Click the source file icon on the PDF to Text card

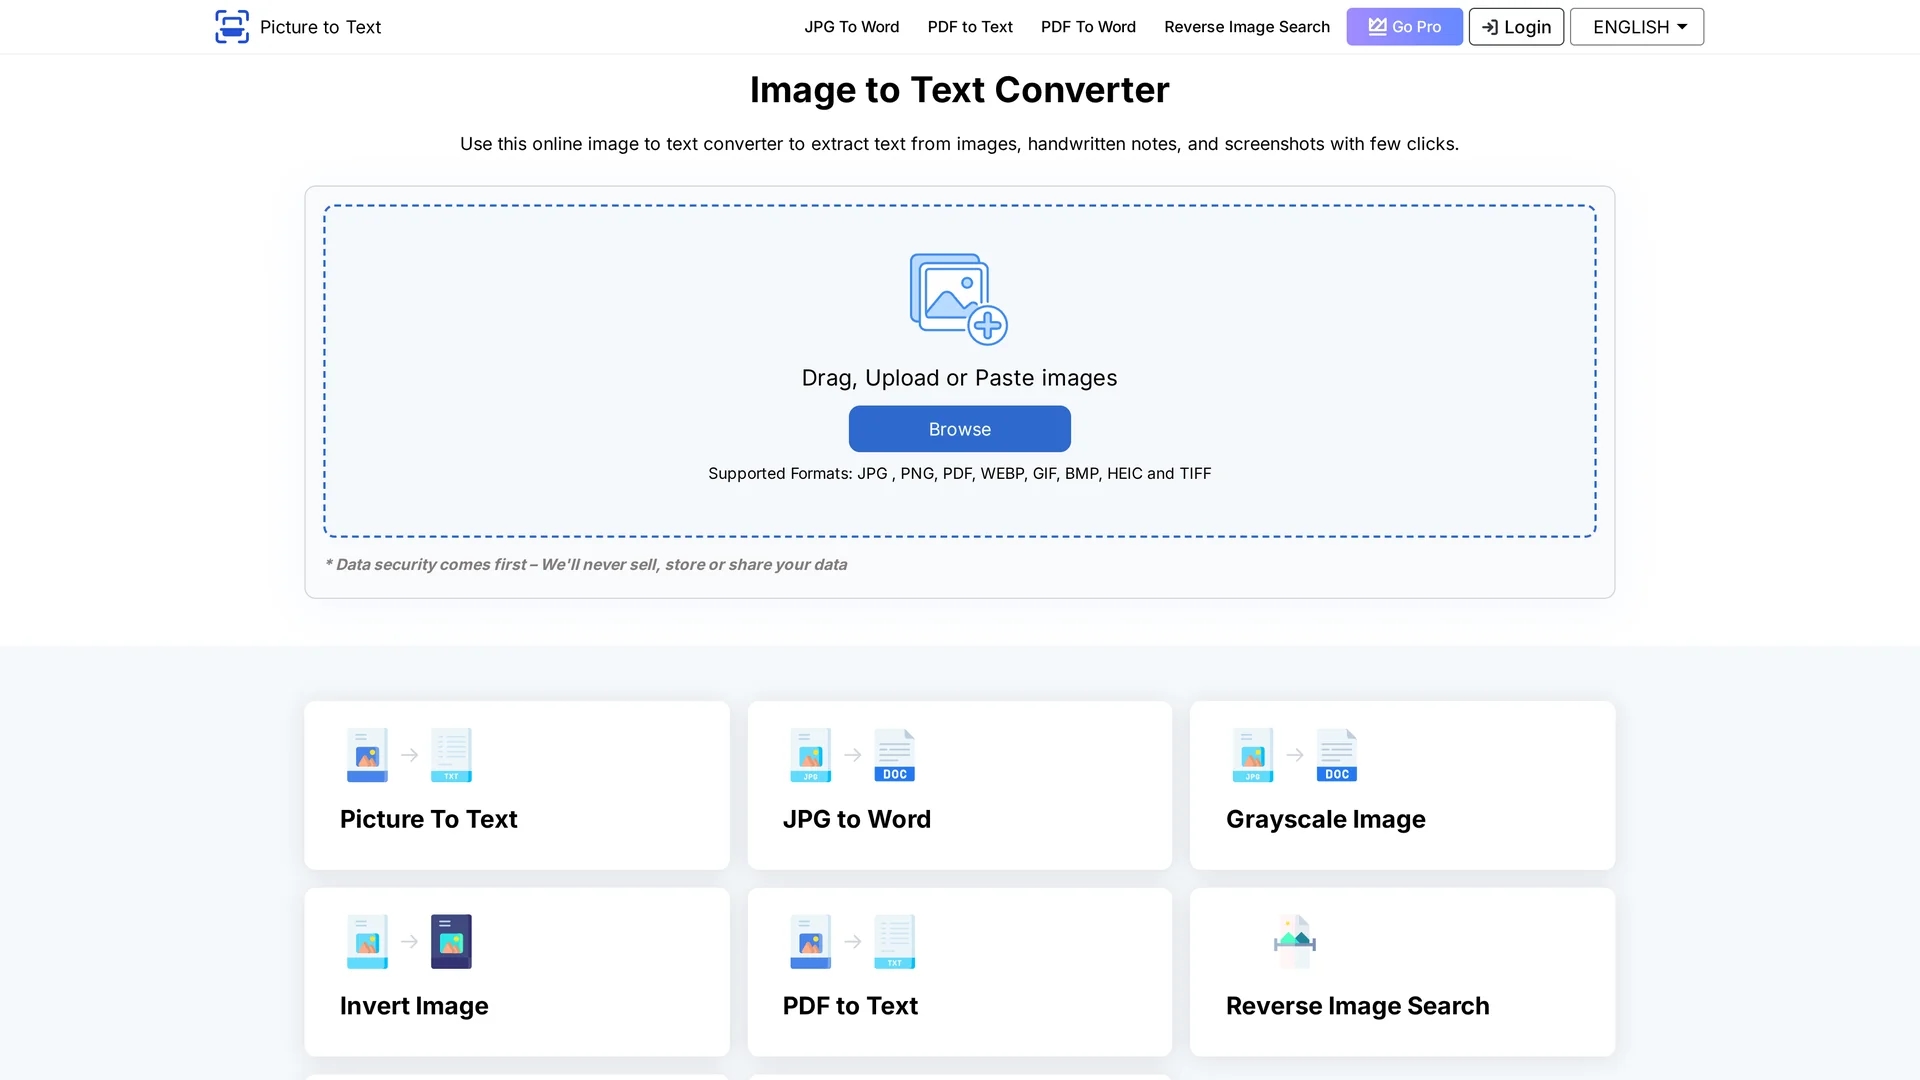point(810,942)
